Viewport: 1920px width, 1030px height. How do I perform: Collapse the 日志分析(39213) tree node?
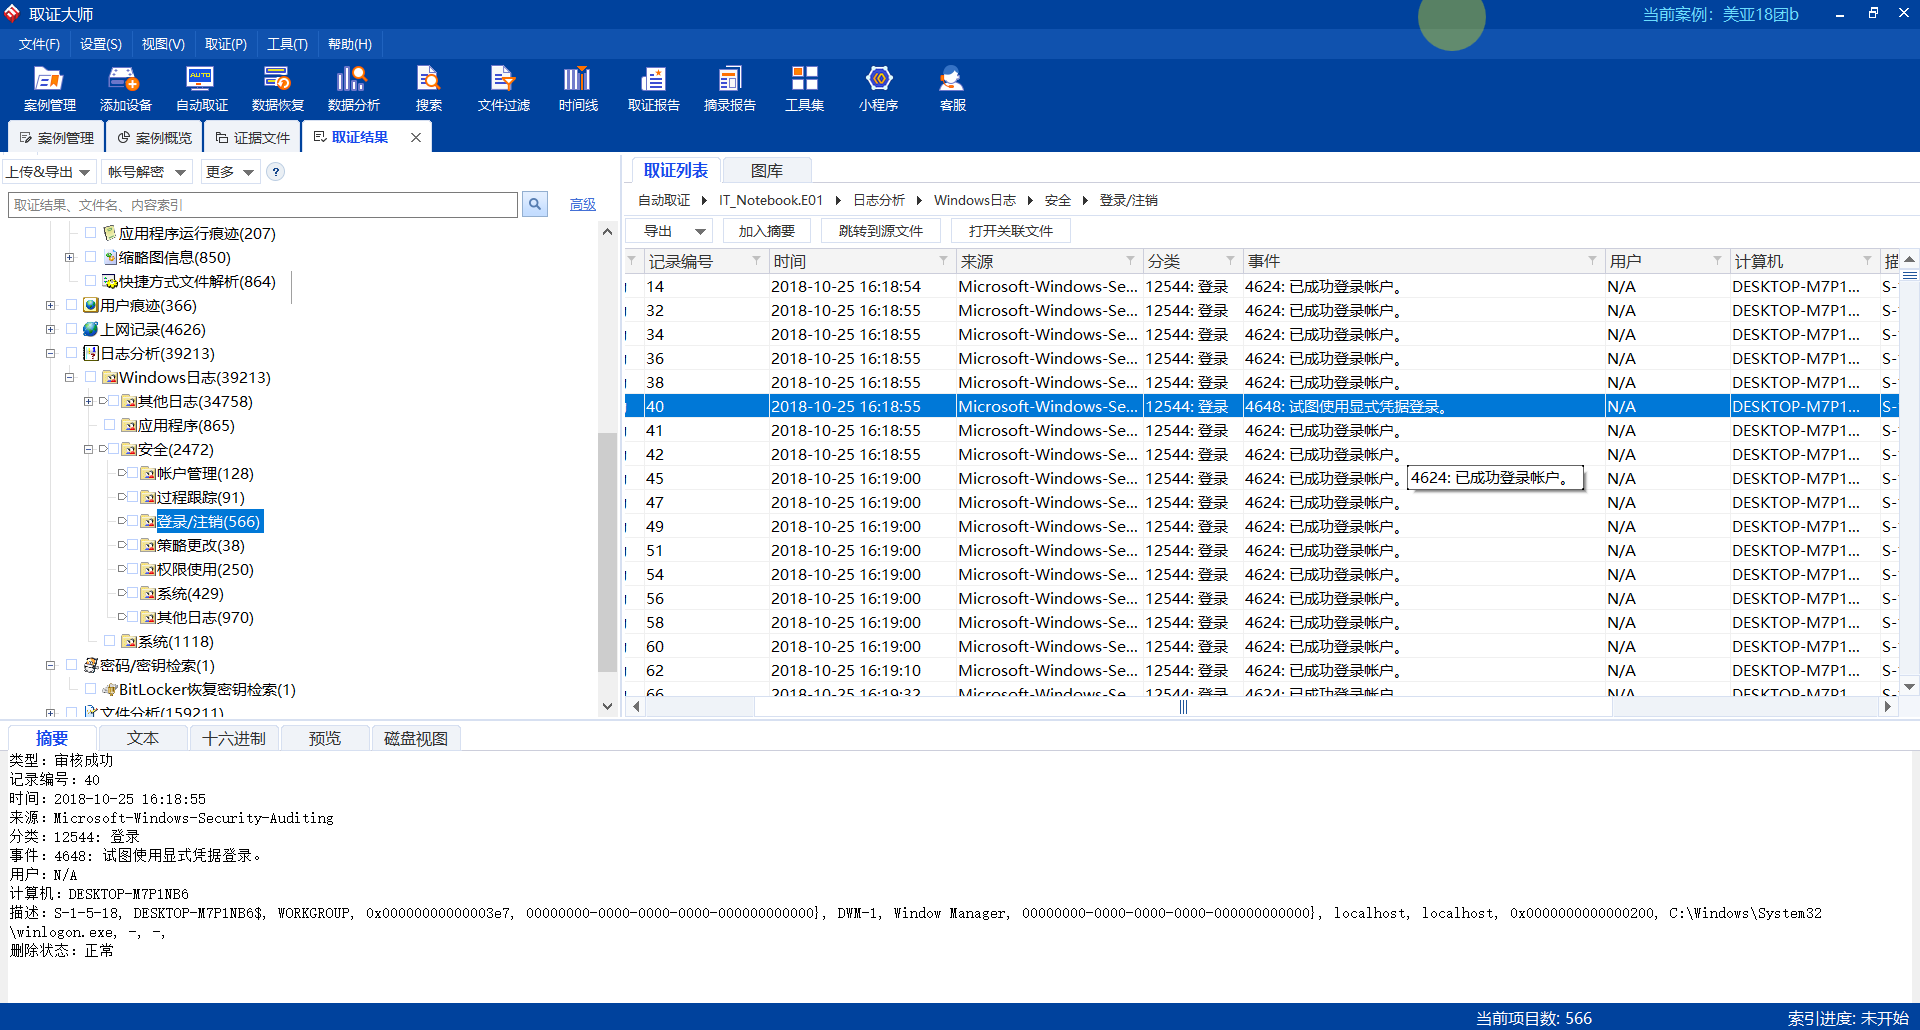[50, 353]
